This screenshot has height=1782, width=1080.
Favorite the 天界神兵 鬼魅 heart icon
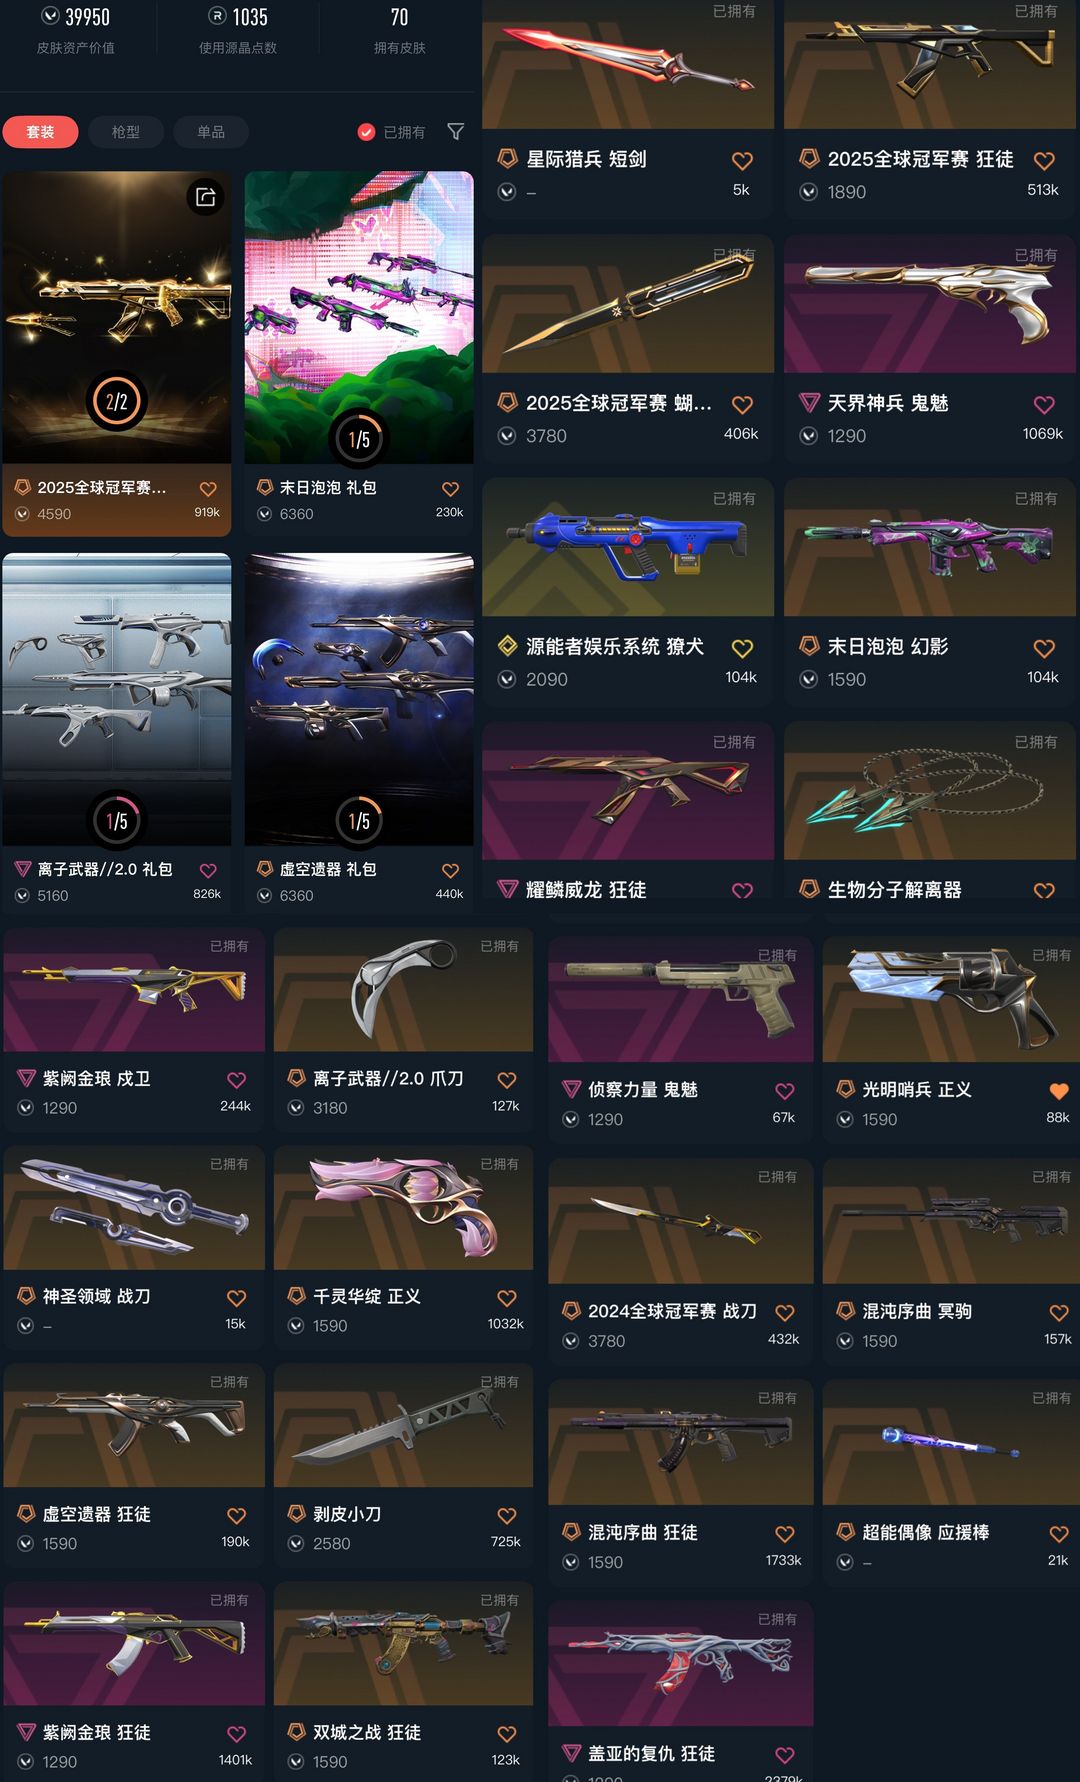pos(1044,404)
